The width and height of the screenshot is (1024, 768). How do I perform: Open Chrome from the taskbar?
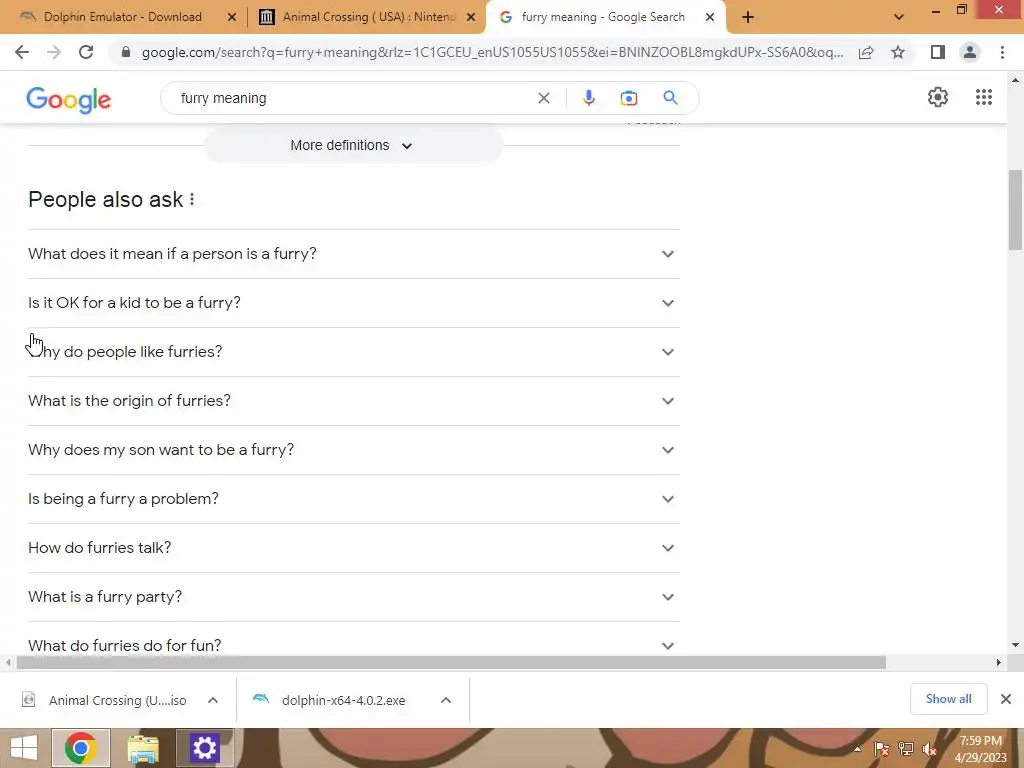pos(80,748)
